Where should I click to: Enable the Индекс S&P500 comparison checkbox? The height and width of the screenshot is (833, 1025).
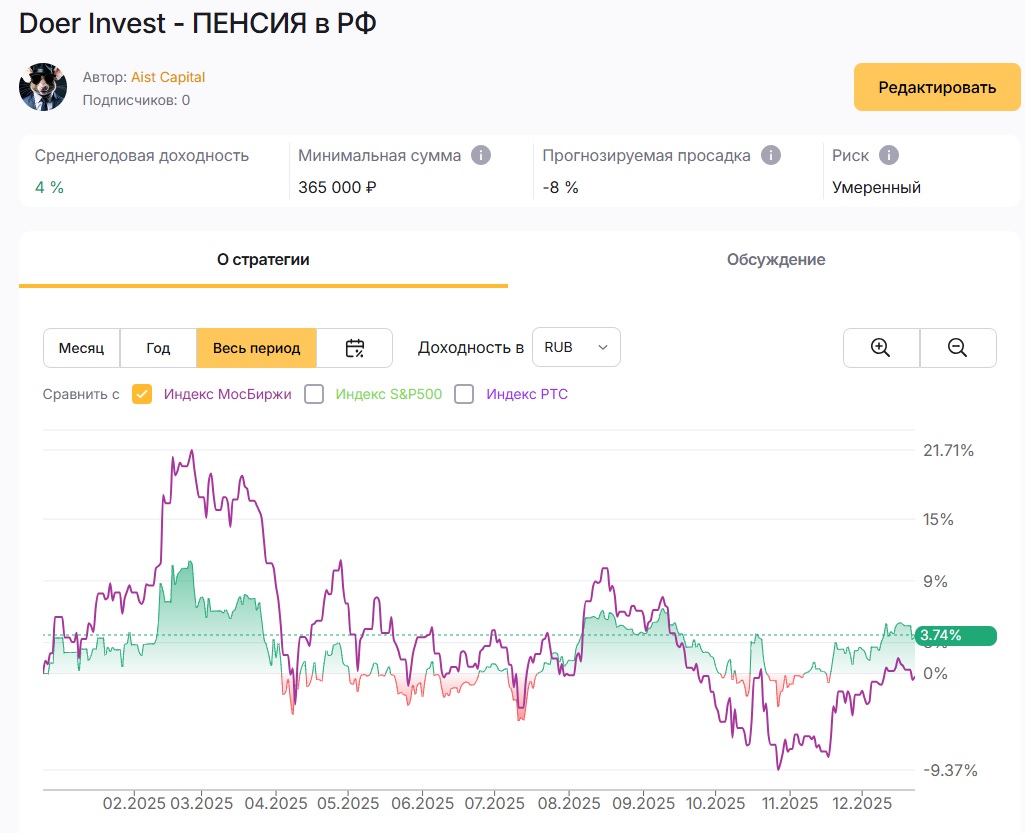pyautogui.click(x=314, y=394)
